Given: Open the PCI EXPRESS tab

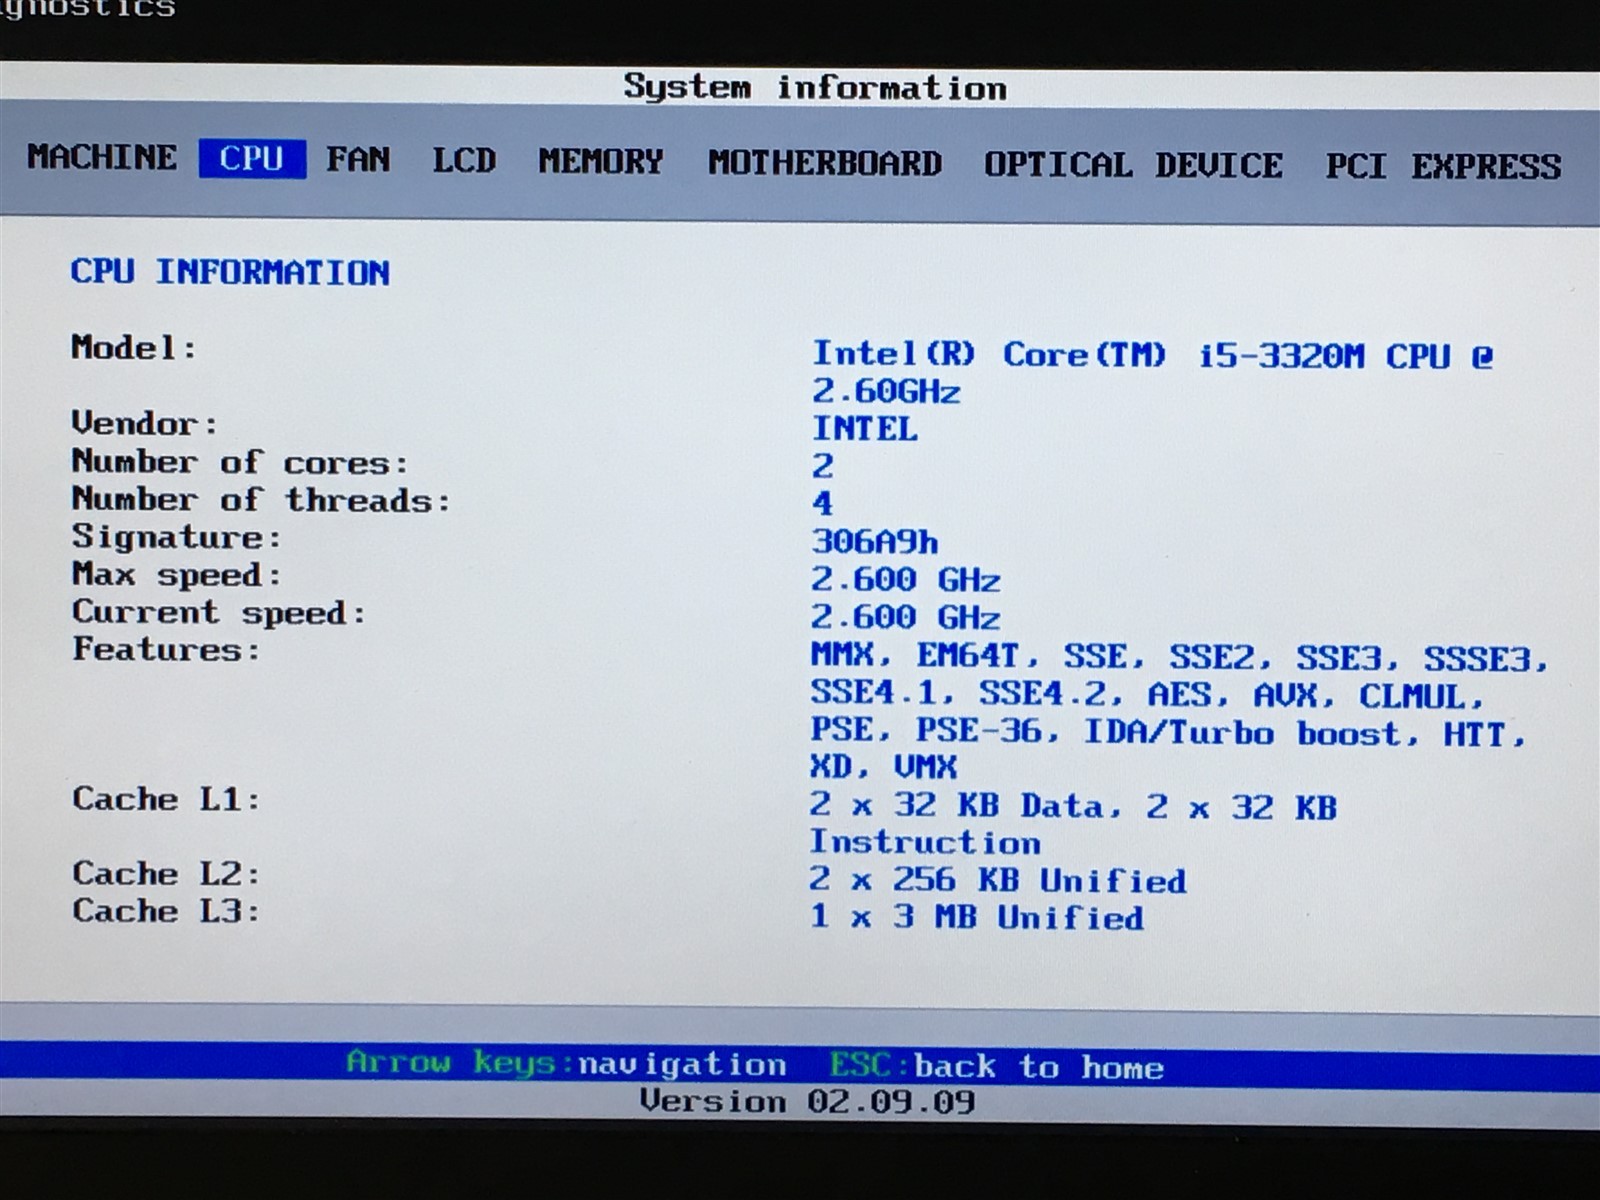Looking at the screenshot, I should click(x=1443, y=166).
